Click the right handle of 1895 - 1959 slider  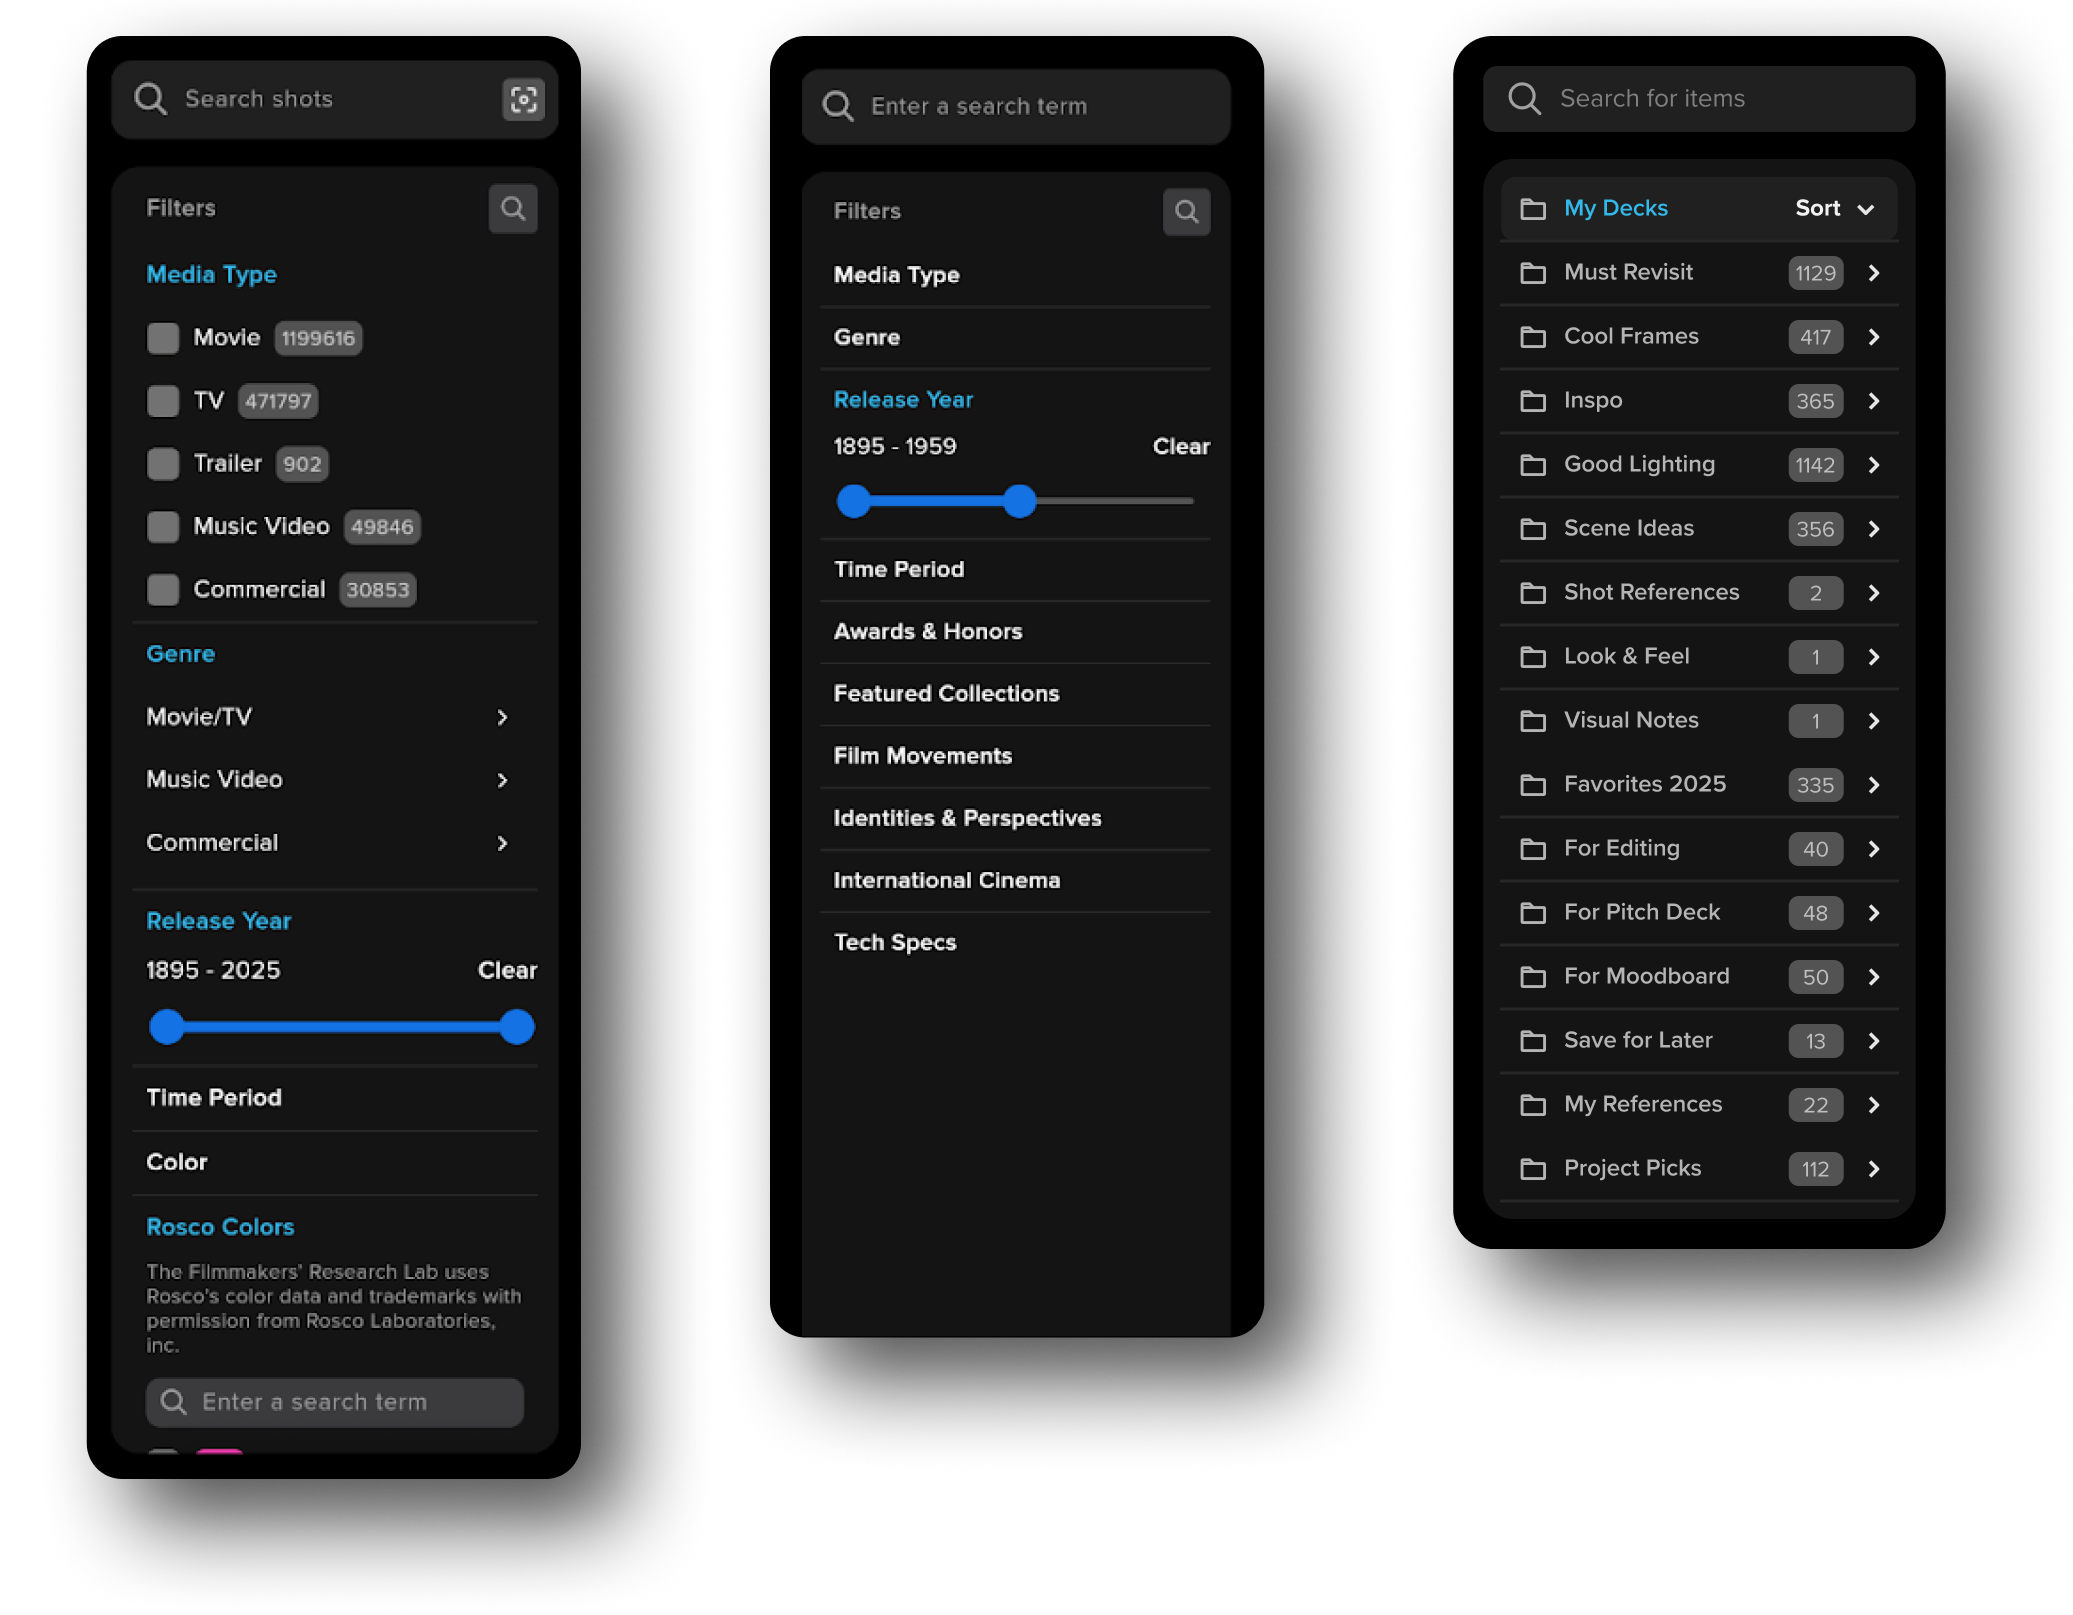coord(1019,501)
